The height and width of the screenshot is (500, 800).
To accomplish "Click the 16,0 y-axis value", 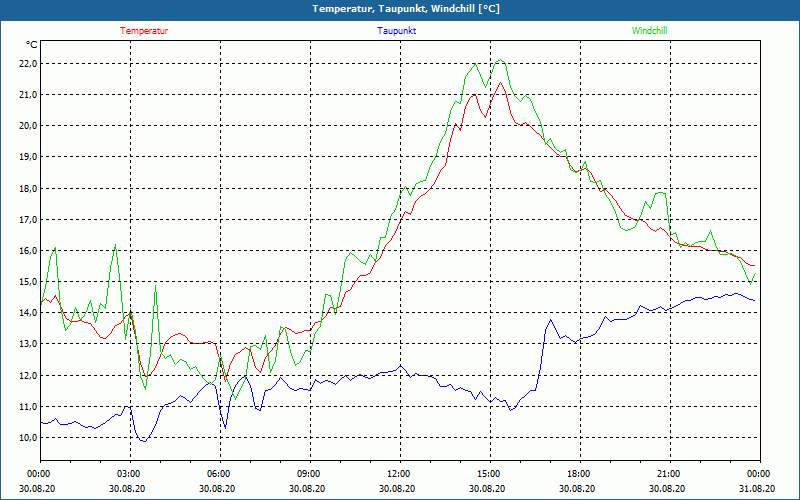I will pyautogui.click(x=28, y=251).
